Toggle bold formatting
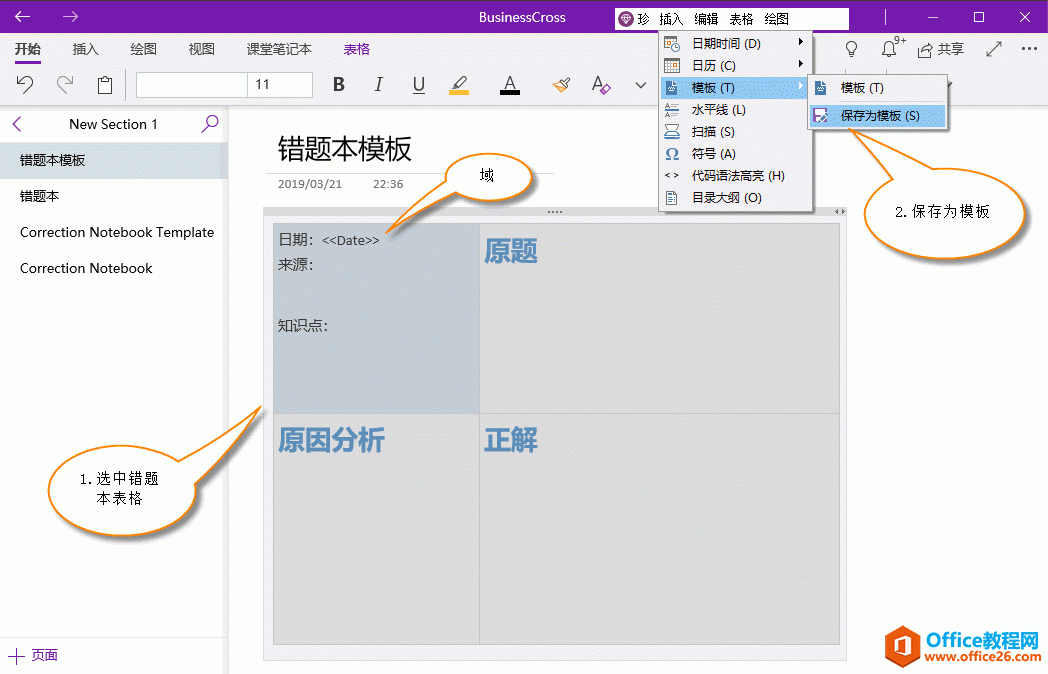The image size is (1048, 674). click(338, 85)
